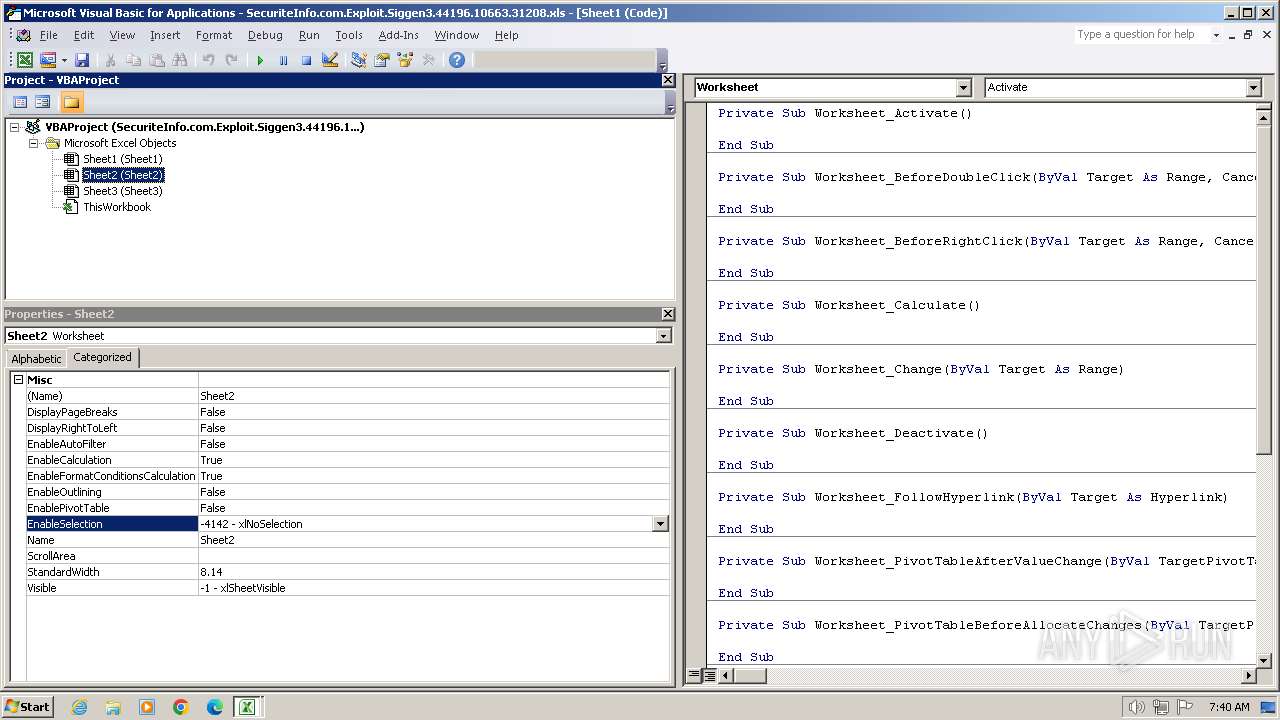Open the Edit menu
The width and height of the screenshot is (1280, 720).
click(84, 35)
